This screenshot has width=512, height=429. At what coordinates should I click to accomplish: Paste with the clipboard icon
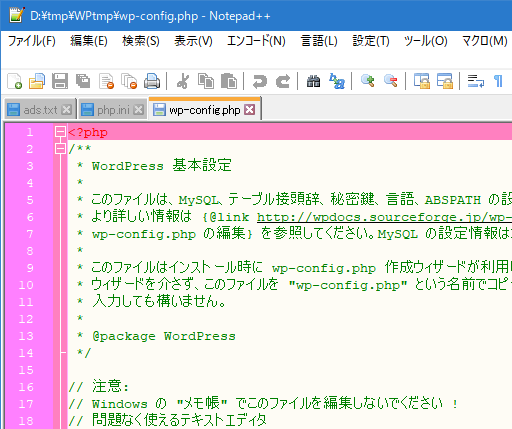tap(229, 81)
